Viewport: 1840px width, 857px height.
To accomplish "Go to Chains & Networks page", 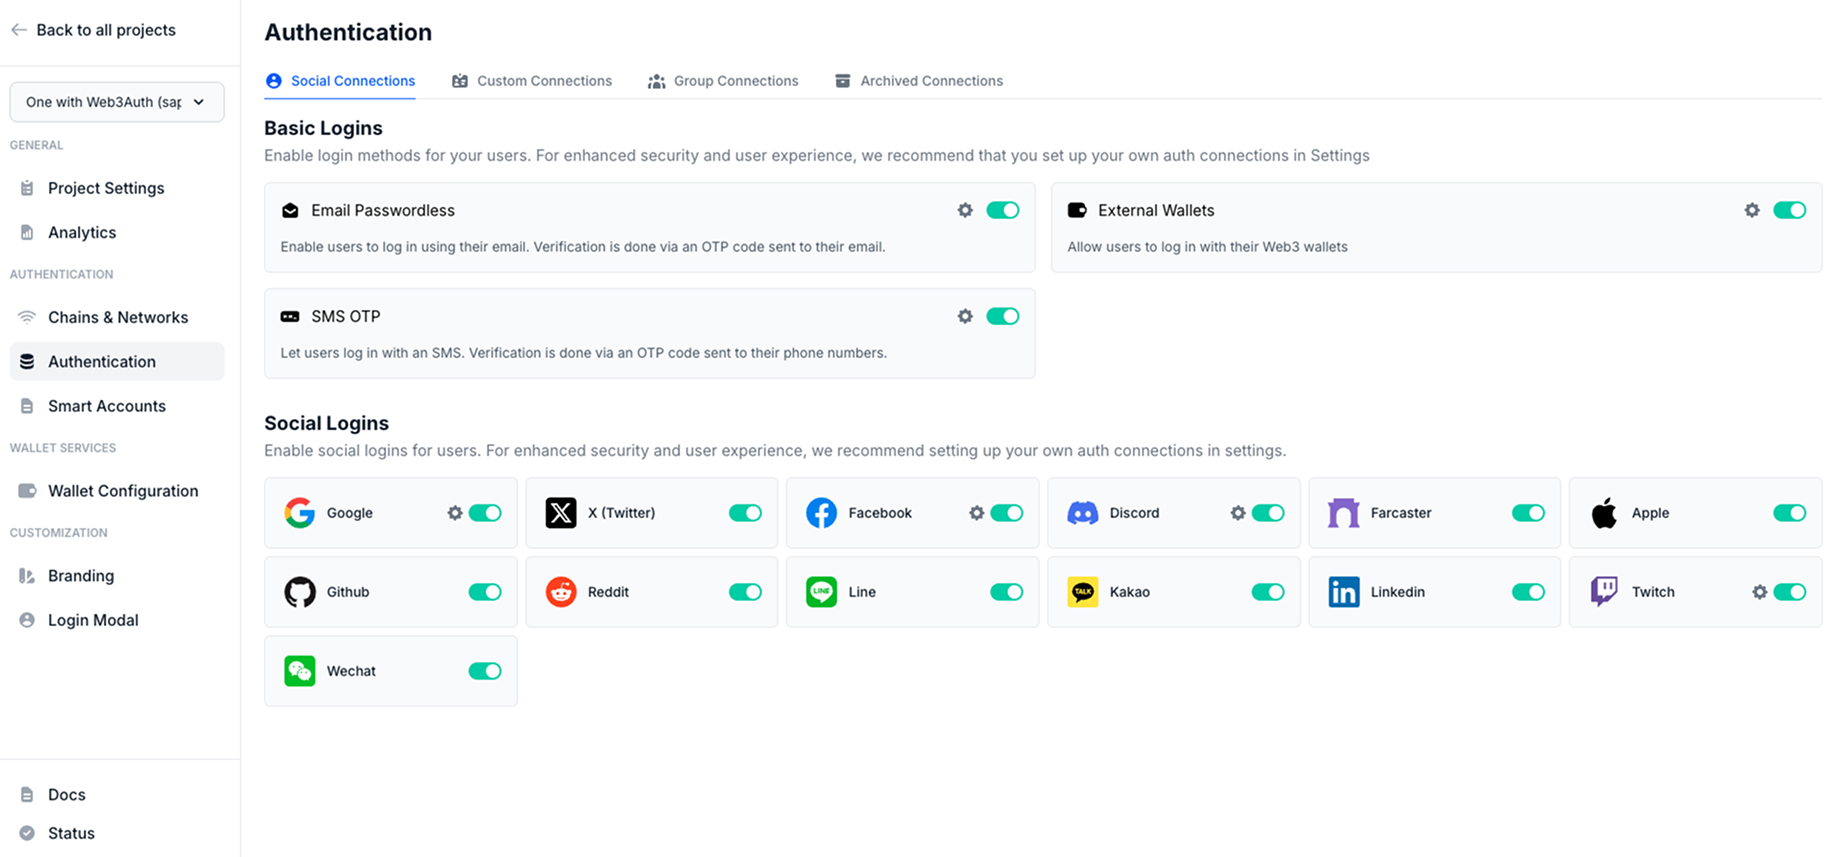I will 117,317.
